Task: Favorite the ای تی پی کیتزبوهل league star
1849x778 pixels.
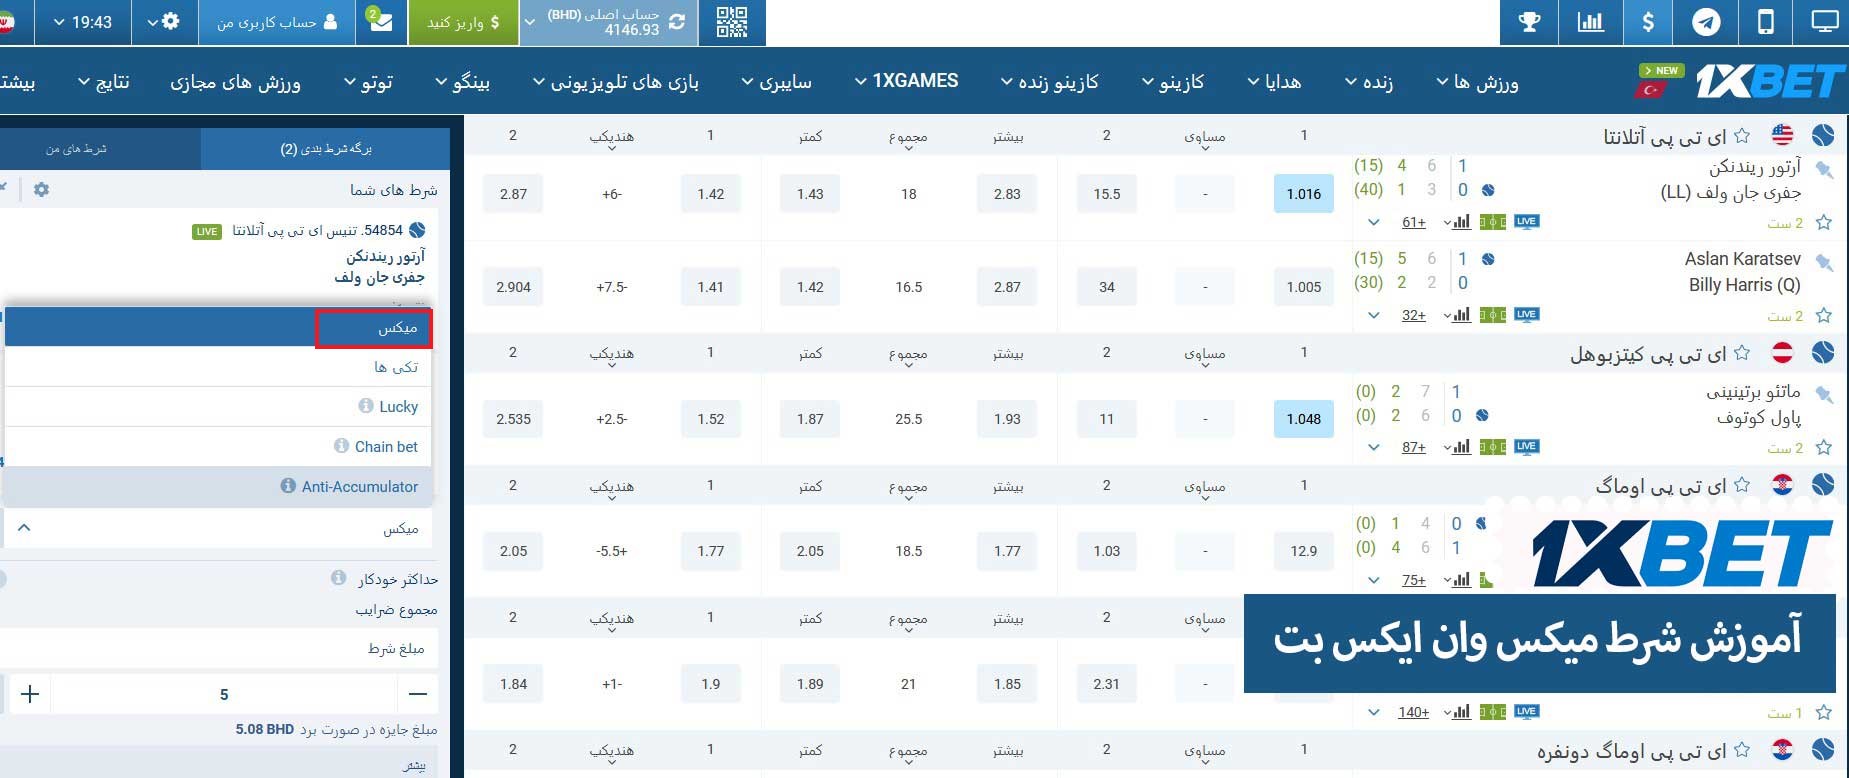Action: (x=1743, y=352)
